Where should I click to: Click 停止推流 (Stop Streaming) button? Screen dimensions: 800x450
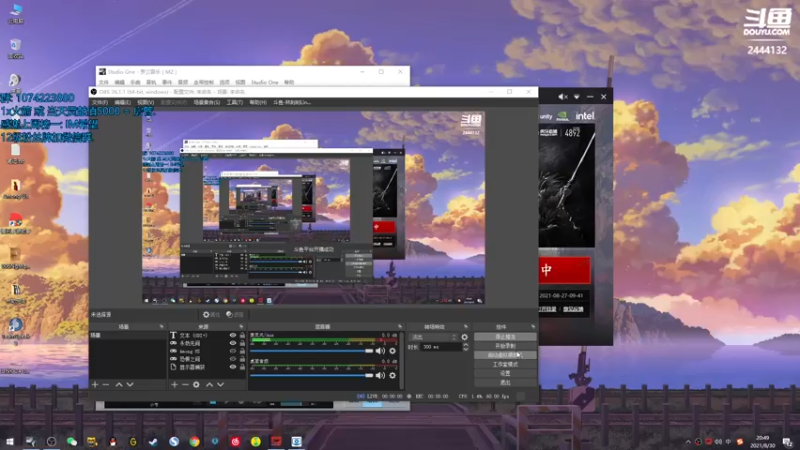pyautogui.click(x=505, y=337)
